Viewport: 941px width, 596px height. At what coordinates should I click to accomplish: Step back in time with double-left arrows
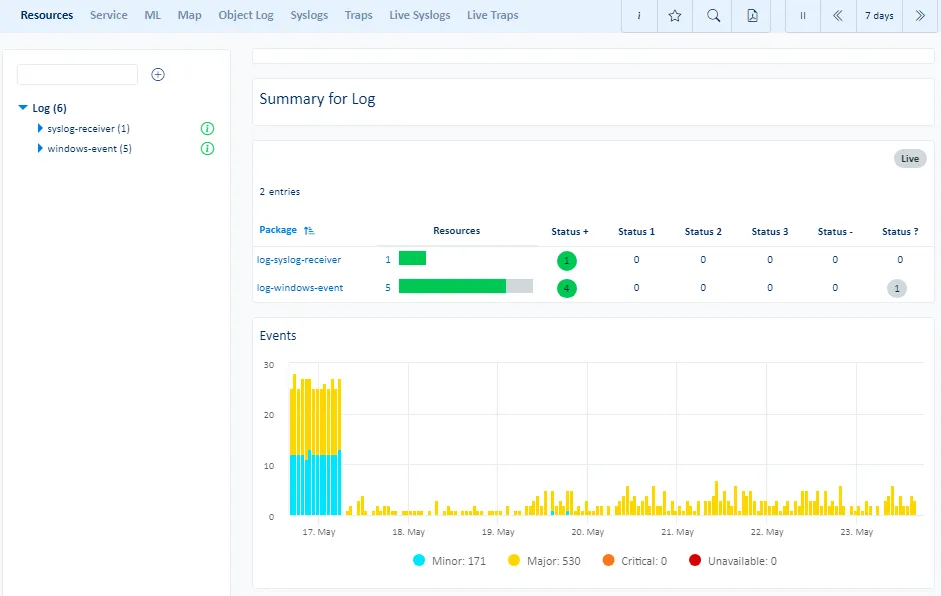[837, 16]
